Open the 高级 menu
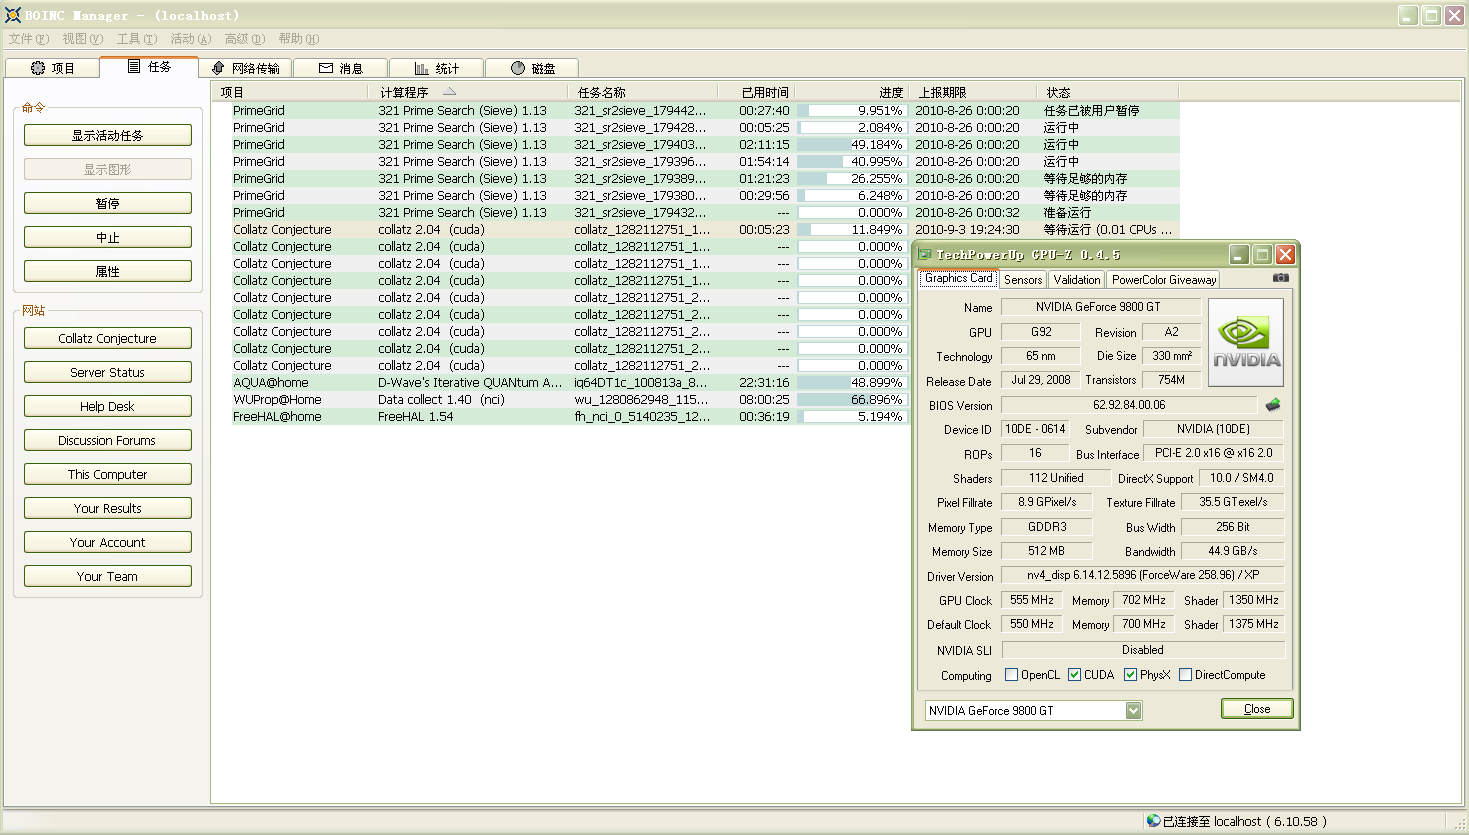1469x835 pixels. pyautogui.click(x=244, y=39)
